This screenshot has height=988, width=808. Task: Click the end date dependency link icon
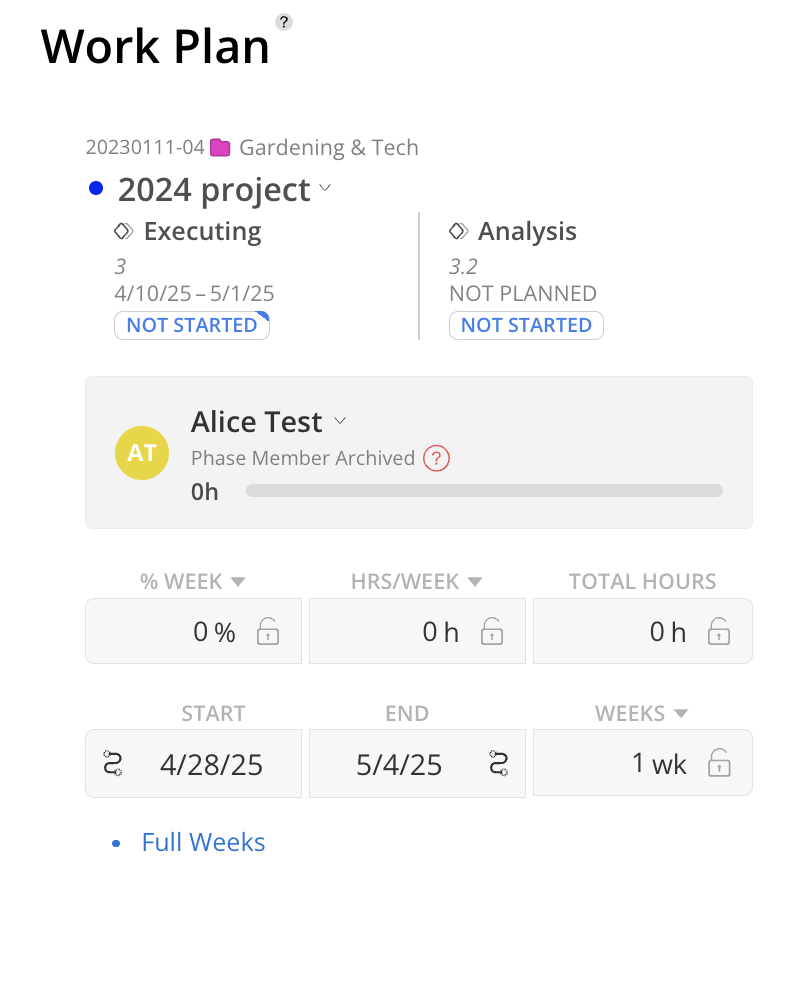coord(499,764)
